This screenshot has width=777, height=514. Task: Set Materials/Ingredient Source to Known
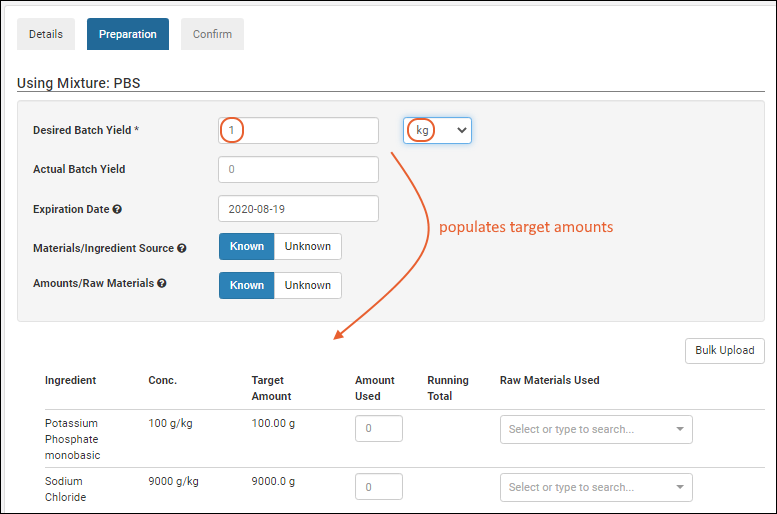247,247
